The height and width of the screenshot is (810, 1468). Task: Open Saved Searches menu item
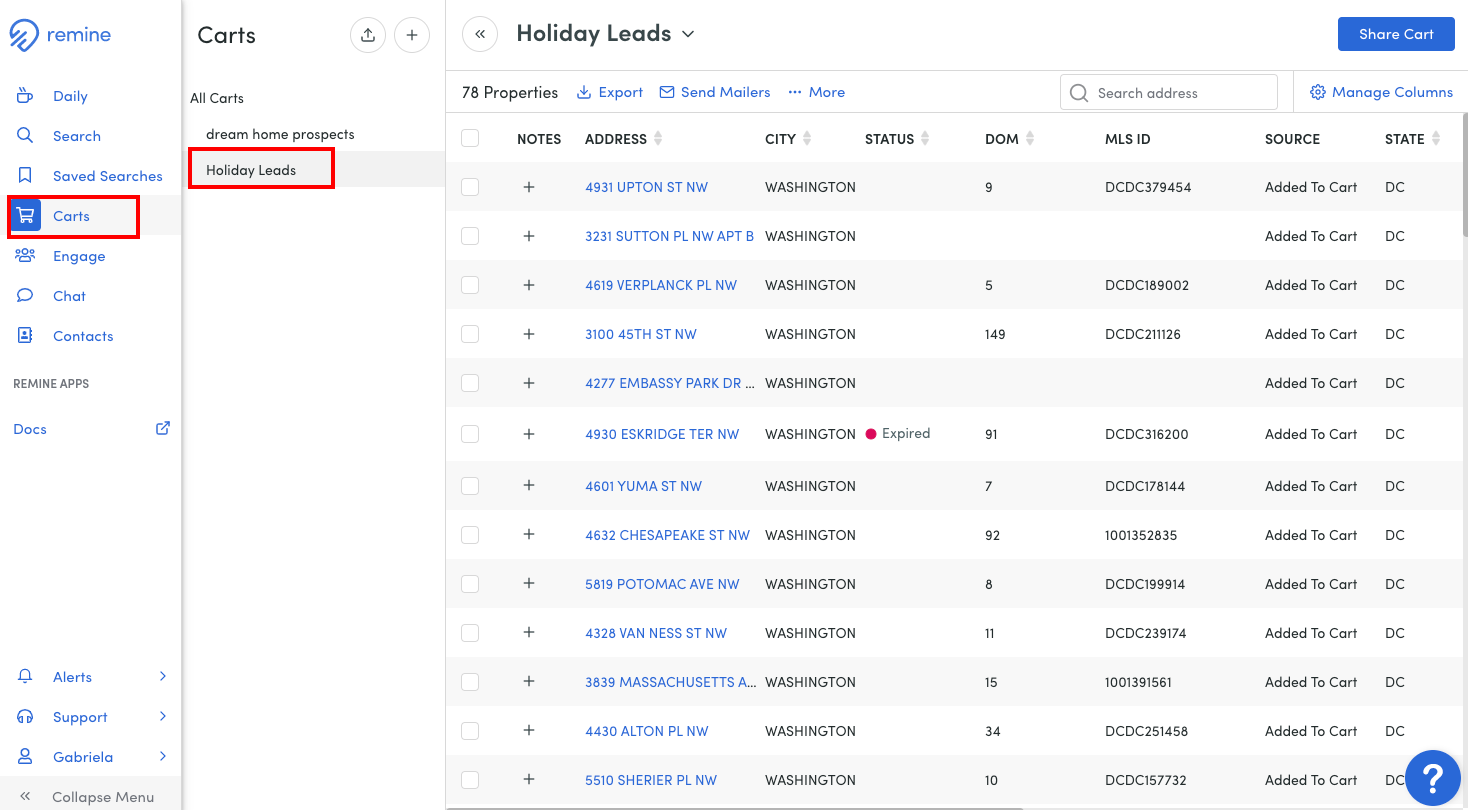108,176
